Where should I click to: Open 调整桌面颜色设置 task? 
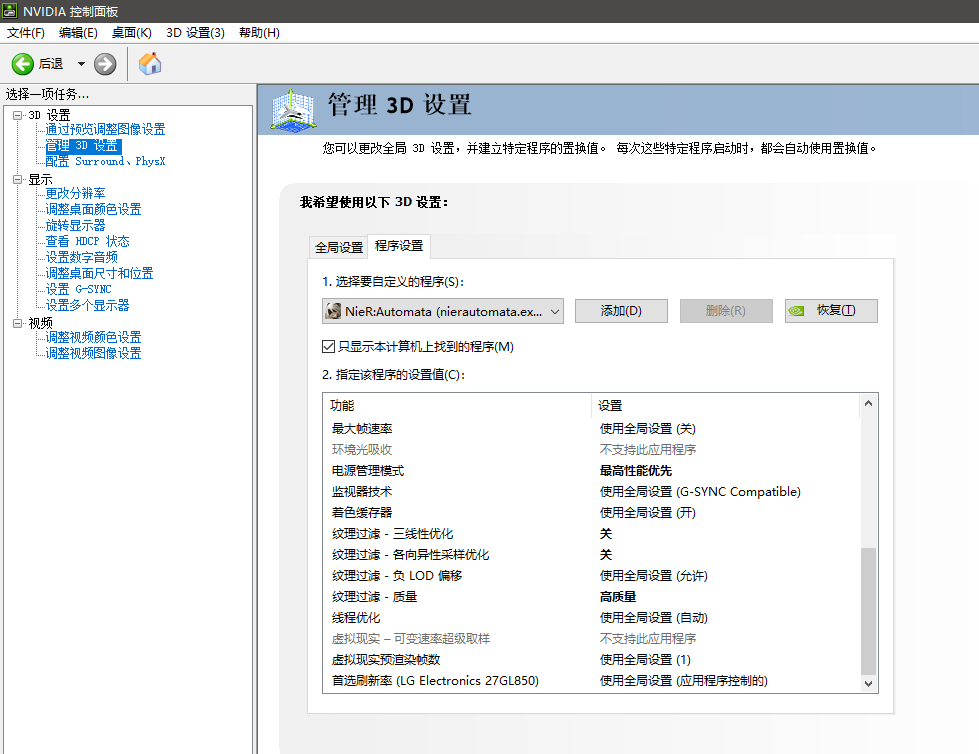(93, 209)
